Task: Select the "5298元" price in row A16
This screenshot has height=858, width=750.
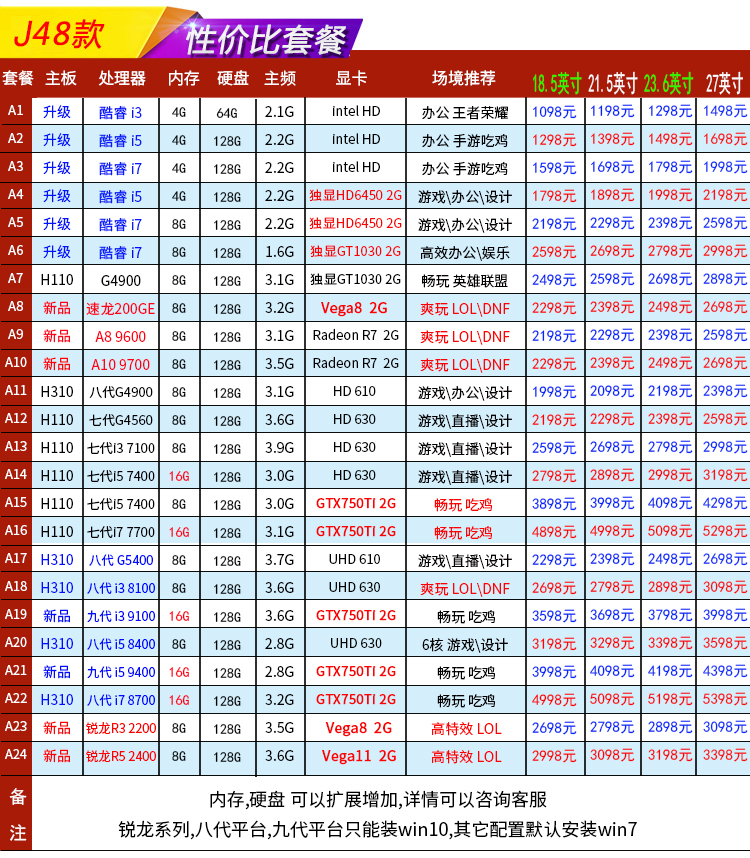Action: click(724, 531)
